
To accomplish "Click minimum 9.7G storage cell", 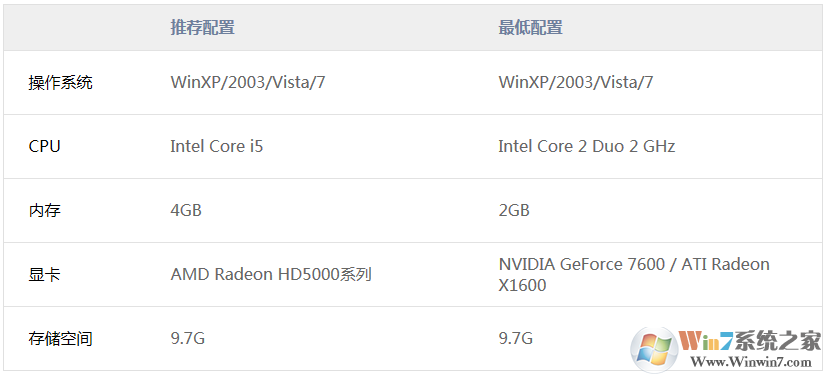I will tap(515, 339).
